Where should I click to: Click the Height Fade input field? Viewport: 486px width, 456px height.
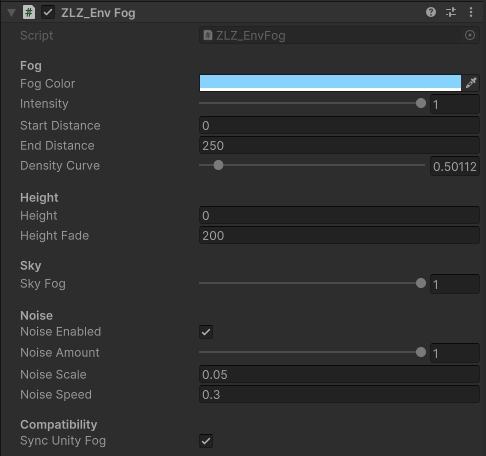[339, 235]
